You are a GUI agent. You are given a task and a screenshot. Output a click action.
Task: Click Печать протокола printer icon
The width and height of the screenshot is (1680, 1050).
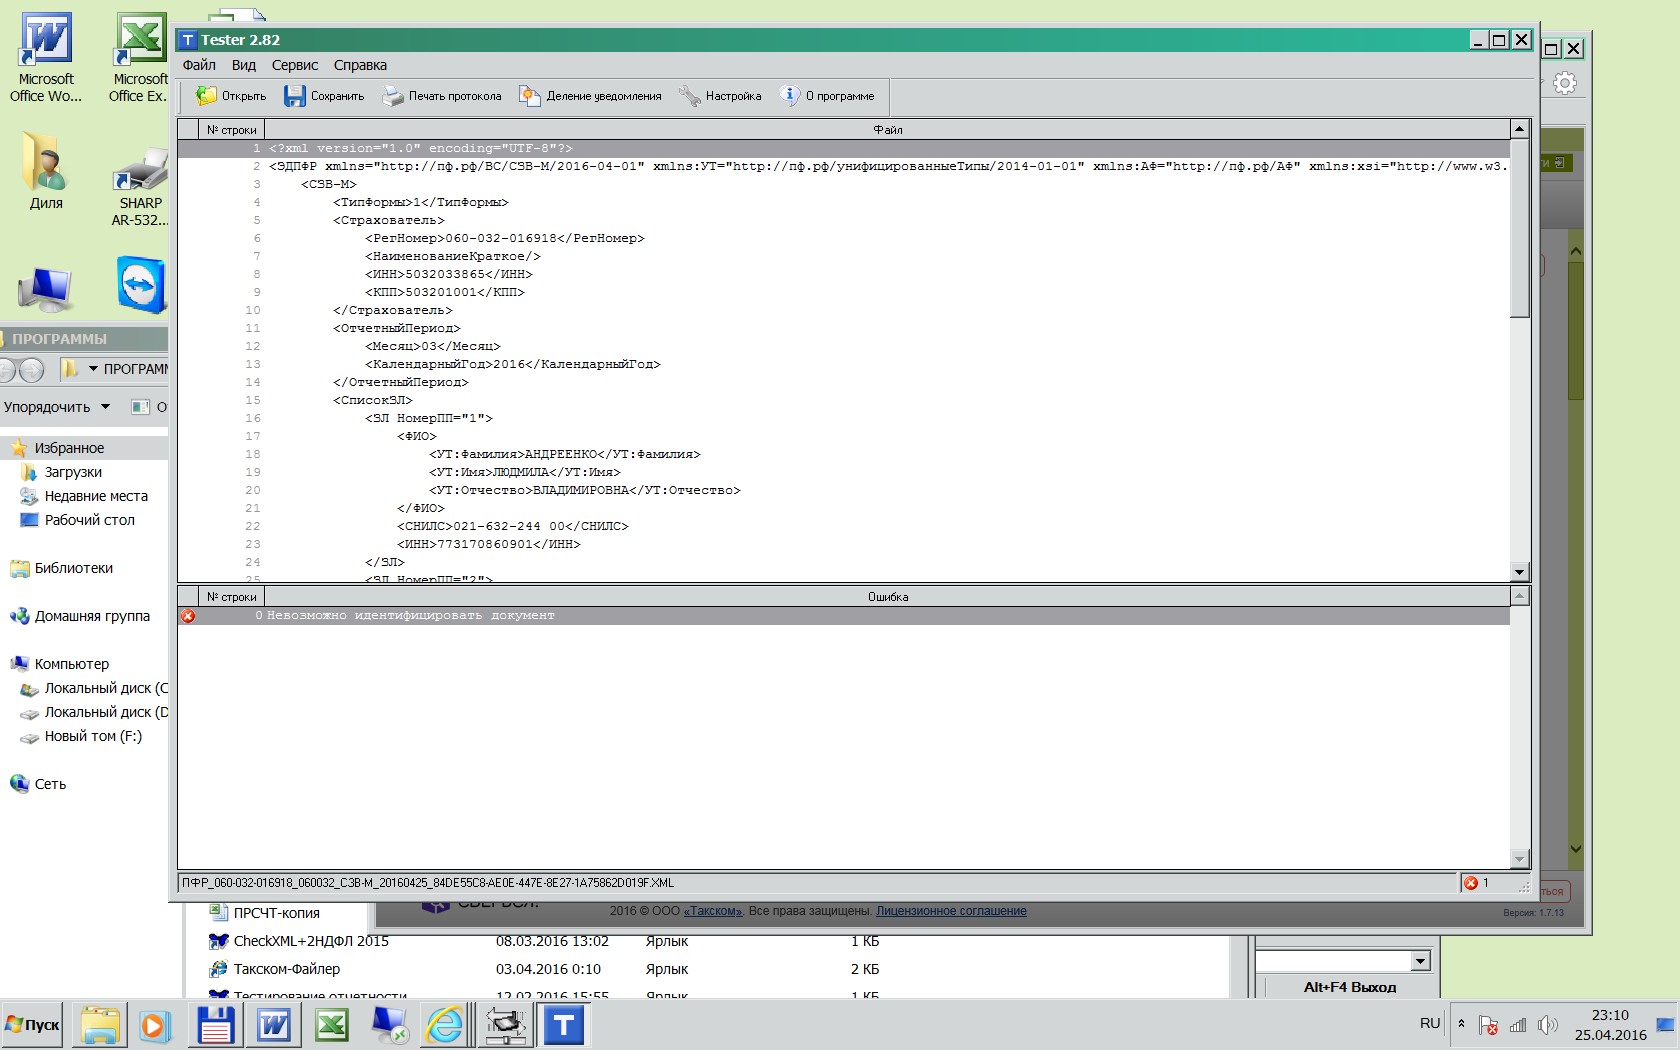[x=392, y=96]
